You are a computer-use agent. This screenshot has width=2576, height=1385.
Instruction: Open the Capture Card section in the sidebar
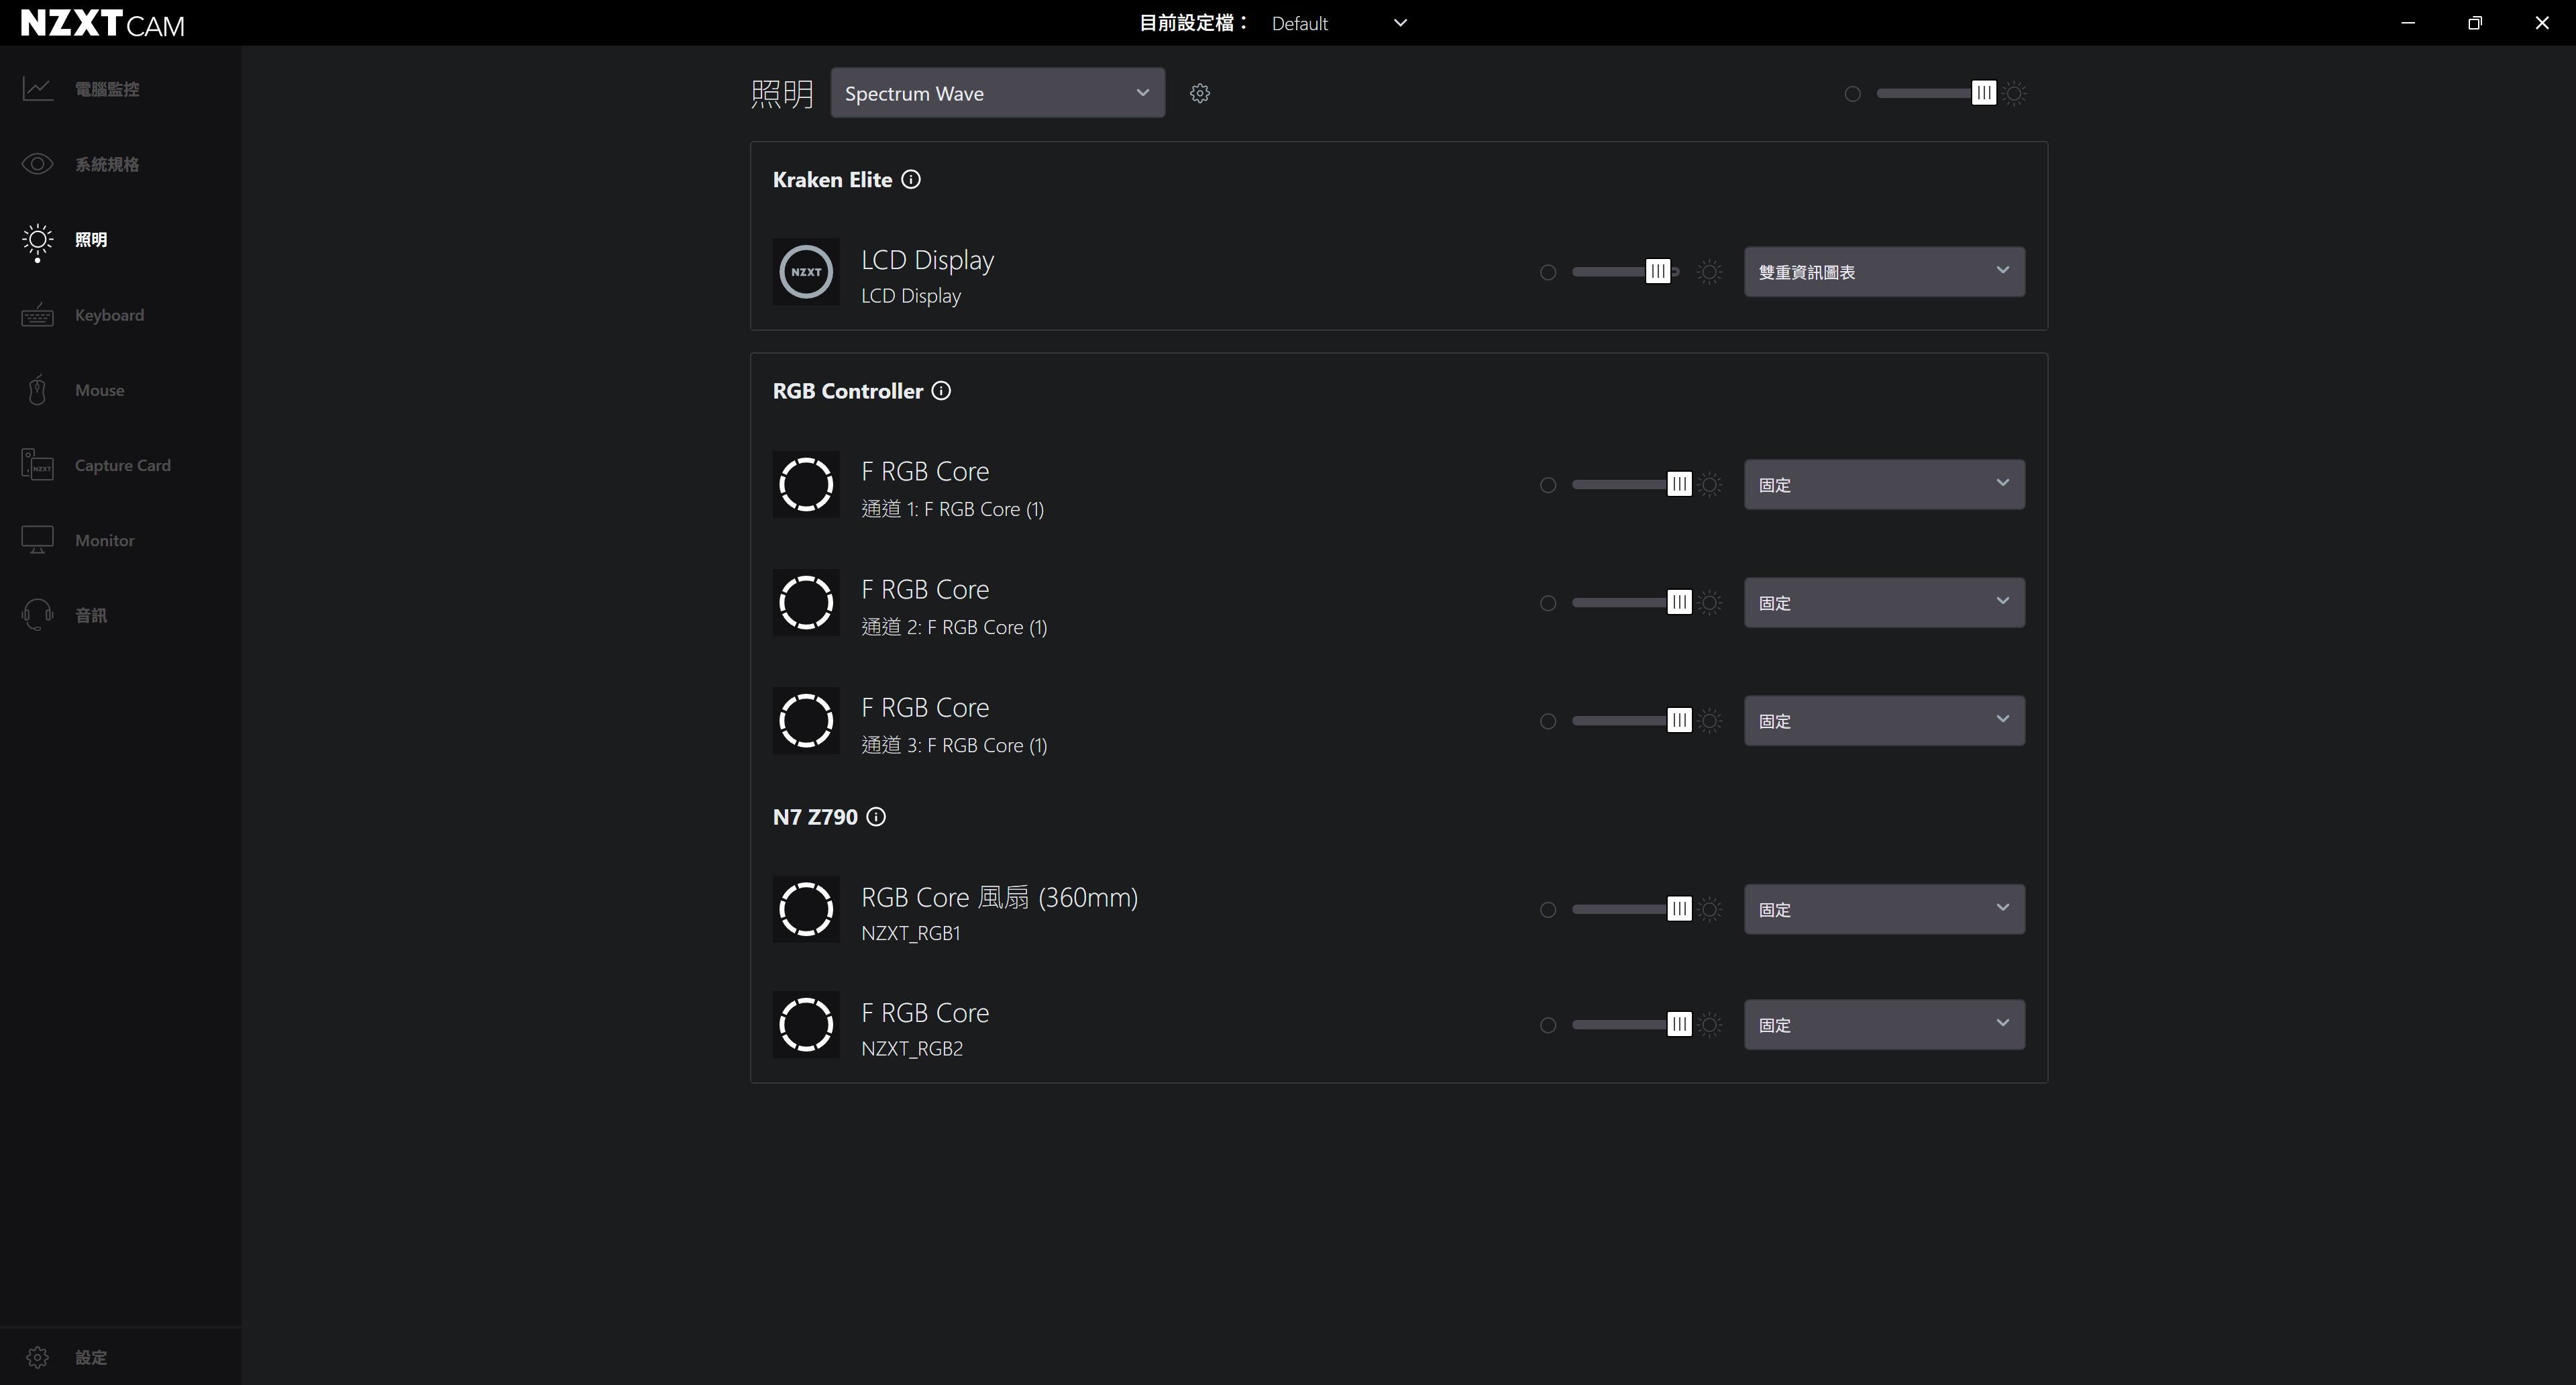pos(120,465)
